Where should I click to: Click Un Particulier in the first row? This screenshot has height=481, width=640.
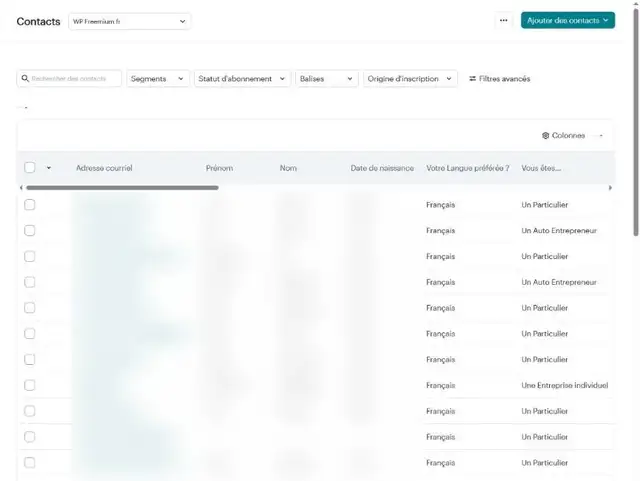pos(544,205)
